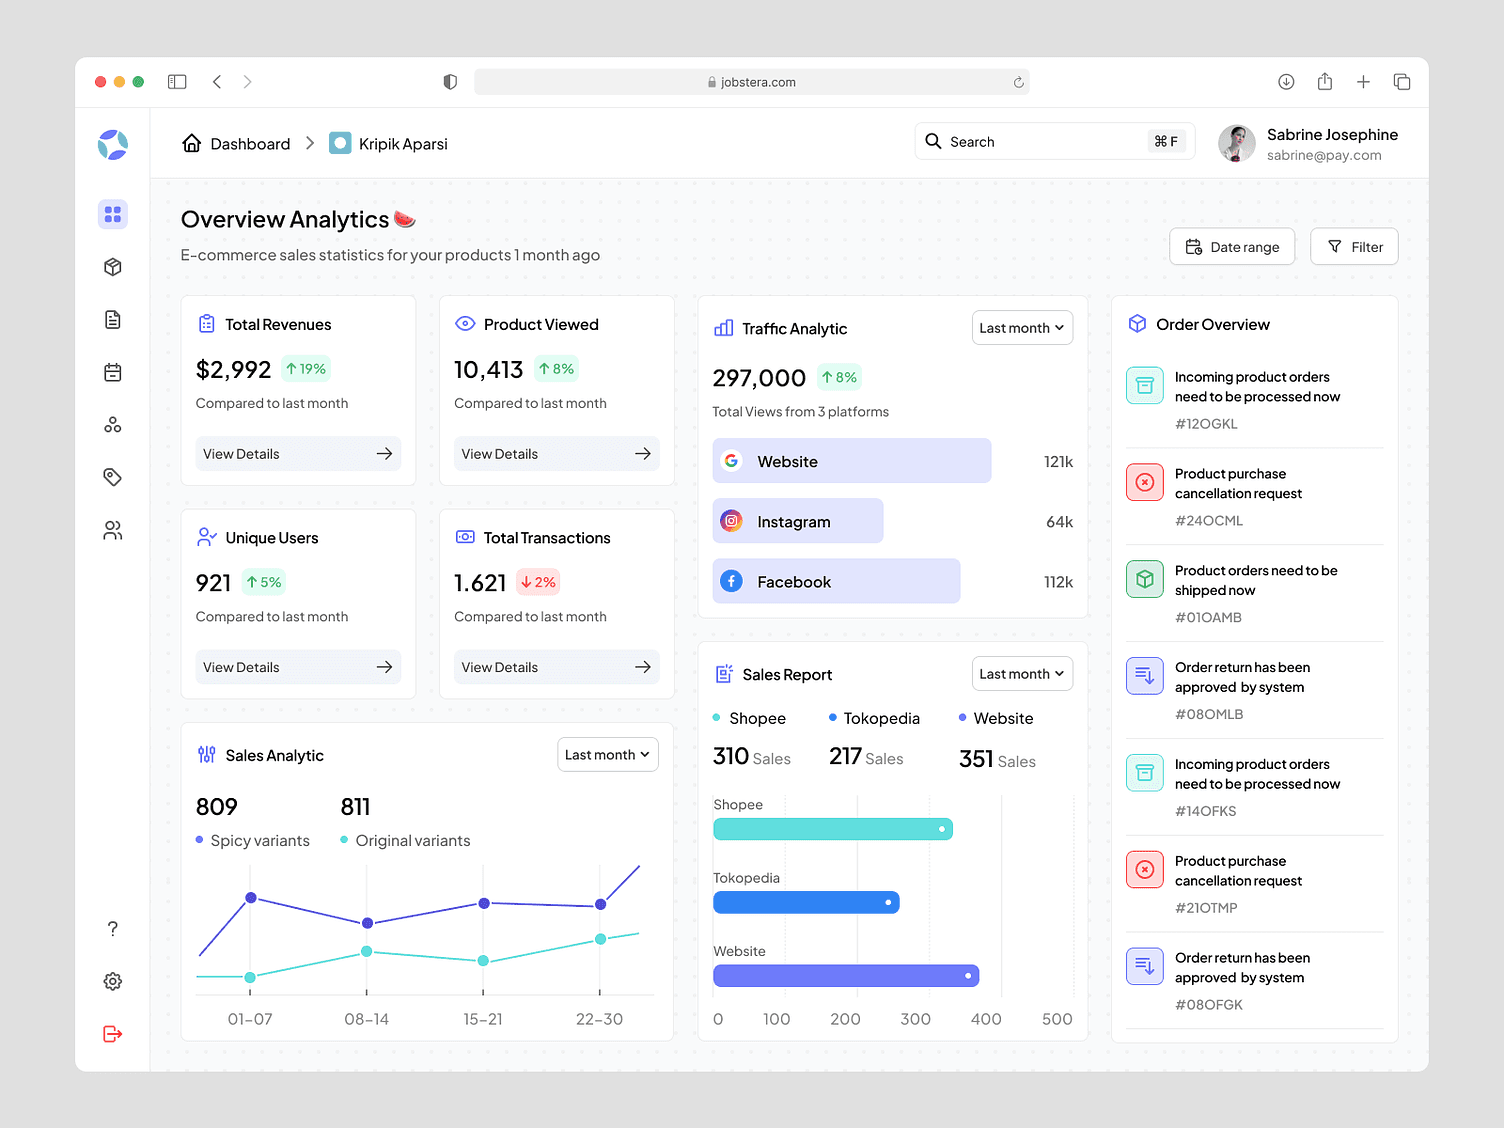Click the red logout icon
Screen dimensions: 1504x1128
click(x=113, y=1034)
